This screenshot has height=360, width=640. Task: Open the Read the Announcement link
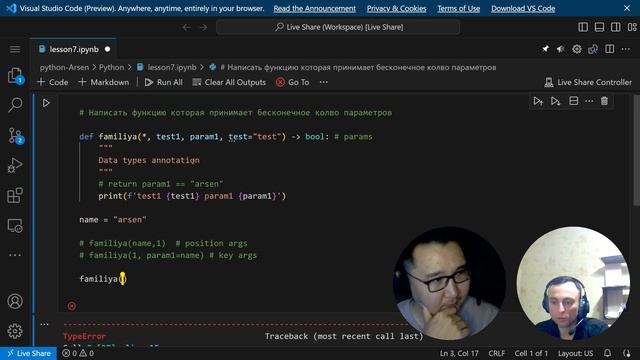314,8
